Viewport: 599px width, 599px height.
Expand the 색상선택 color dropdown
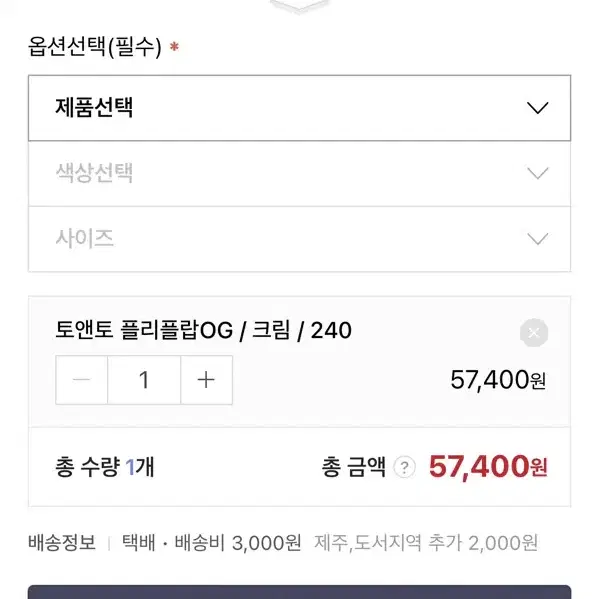pos(299,174)
